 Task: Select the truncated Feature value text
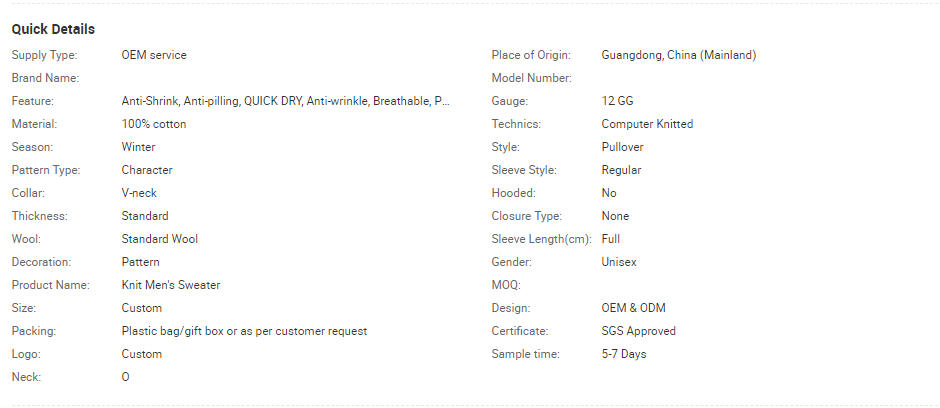(x=285, y=101)
